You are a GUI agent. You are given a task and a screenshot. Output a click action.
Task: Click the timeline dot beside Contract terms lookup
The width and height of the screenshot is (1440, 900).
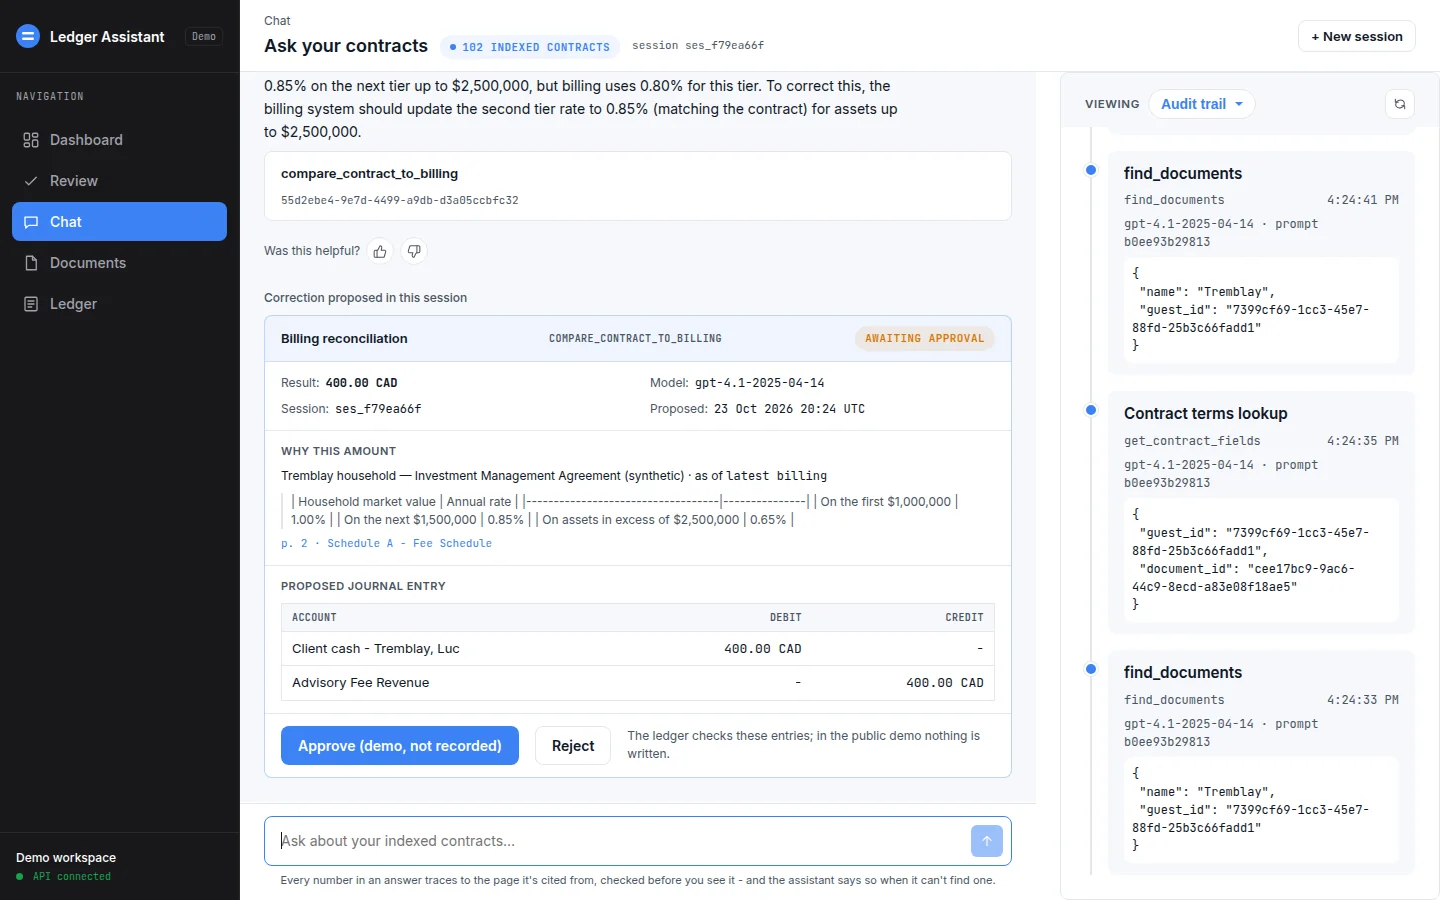point(1091,410)
